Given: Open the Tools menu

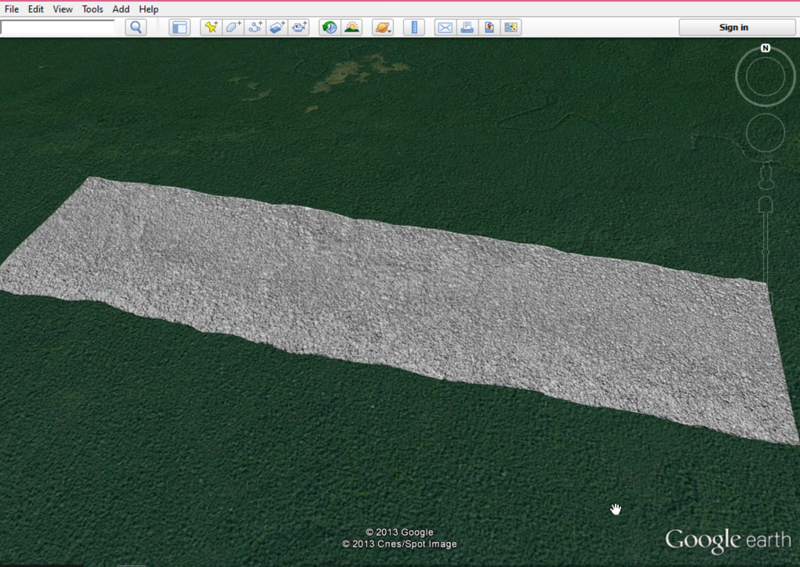Looking at the screenshot, I should coord(92,9).
